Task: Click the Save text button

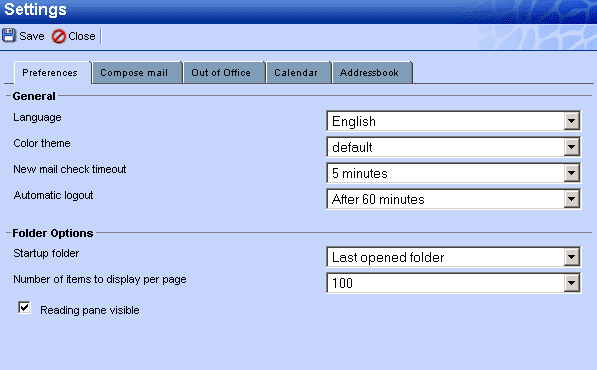Action: [x=32, y=36]
